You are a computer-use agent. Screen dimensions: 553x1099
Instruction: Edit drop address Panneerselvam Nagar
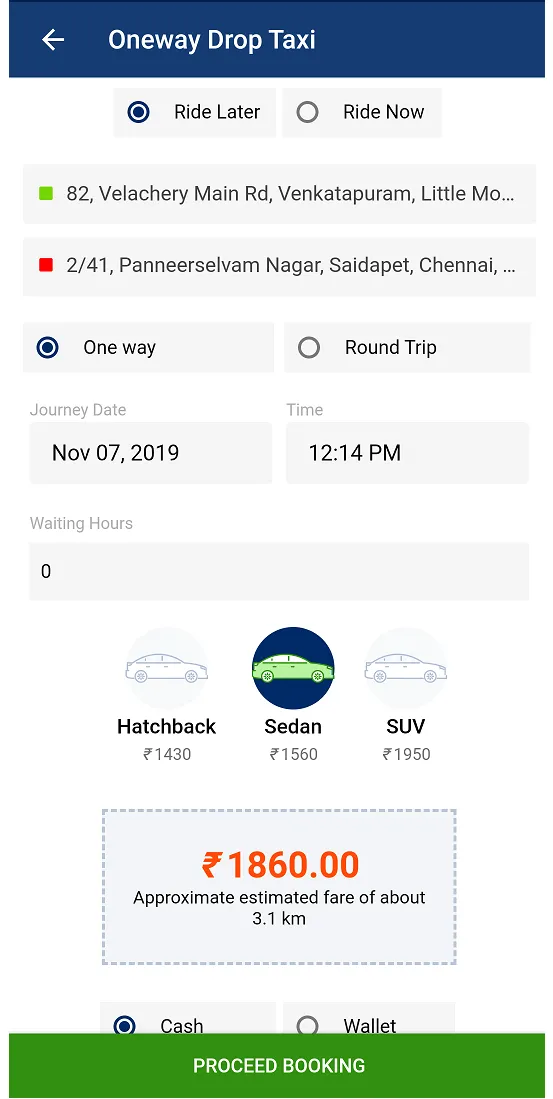coord(280,266)
